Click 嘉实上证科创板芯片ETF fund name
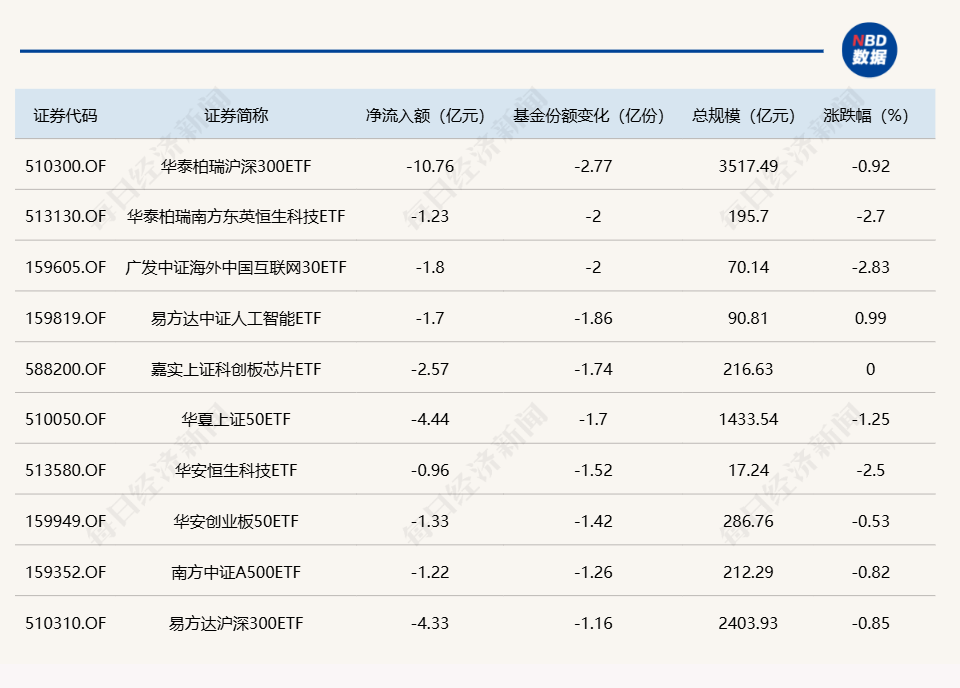The width and height of the screenshot is (960, 688). pos(236,369)
